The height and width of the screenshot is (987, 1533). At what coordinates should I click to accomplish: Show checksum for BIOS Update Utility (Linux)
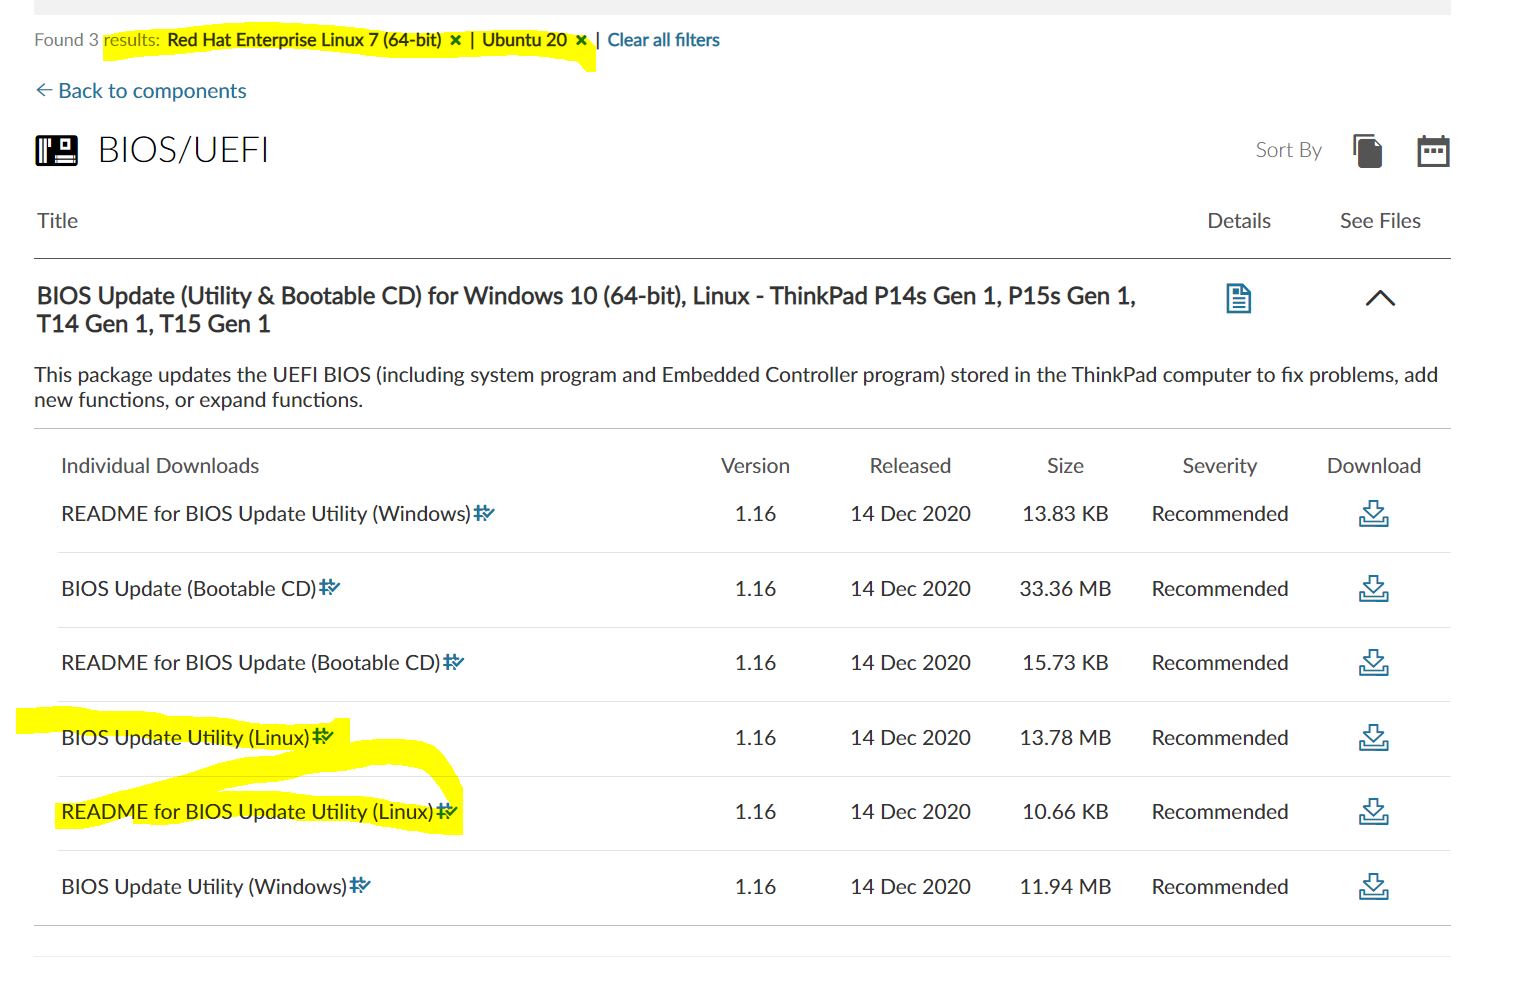click(x=322, y=736)
